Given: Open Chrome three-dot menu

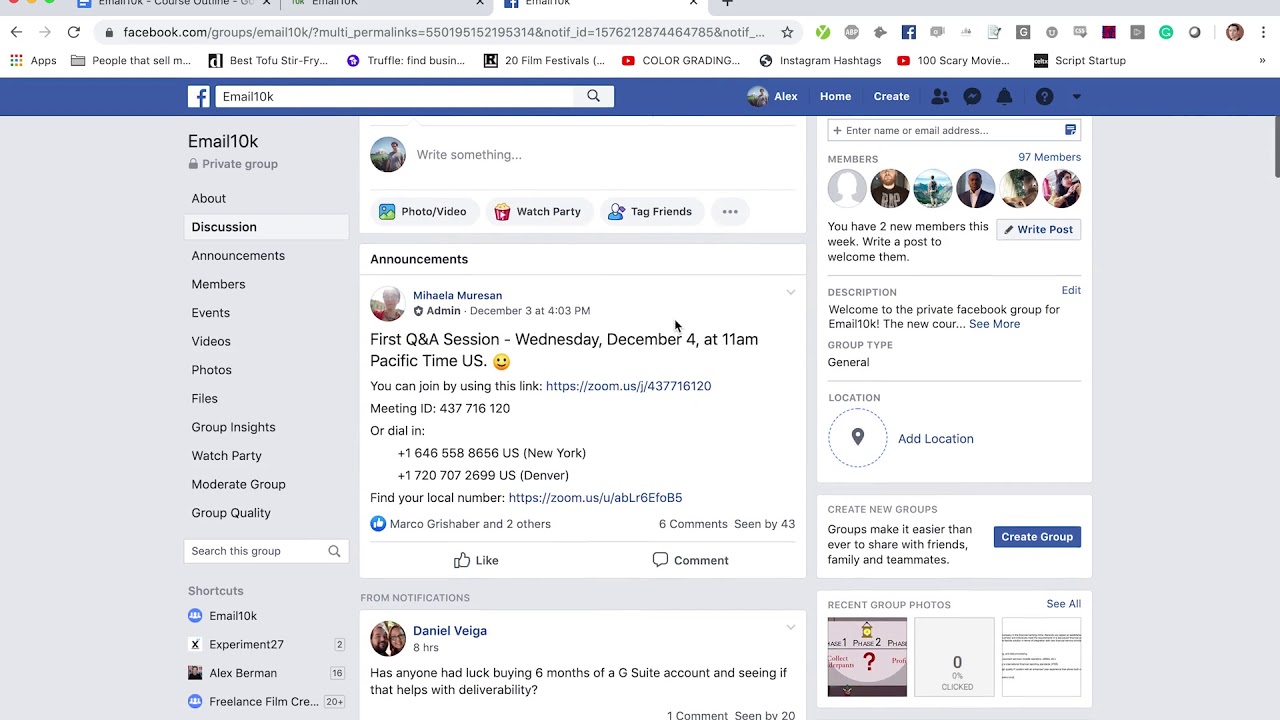Looking at the screenshot, I should (1263, 32).
